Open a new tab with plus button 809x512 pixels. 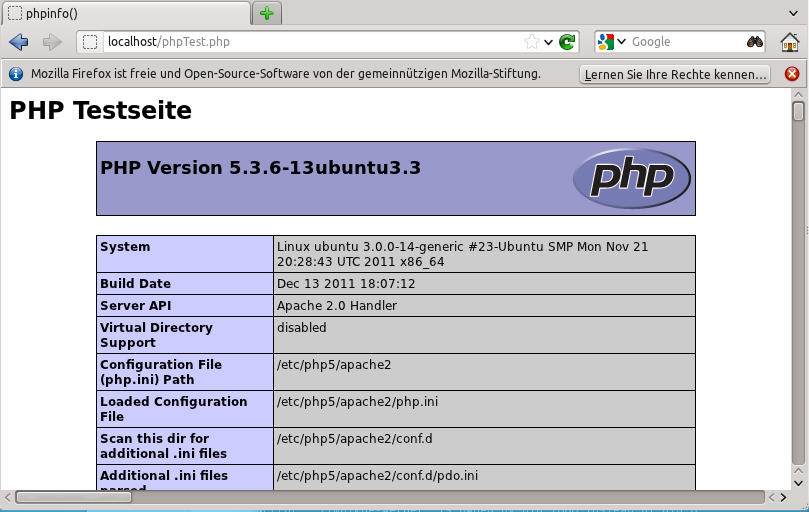[266, 13]
